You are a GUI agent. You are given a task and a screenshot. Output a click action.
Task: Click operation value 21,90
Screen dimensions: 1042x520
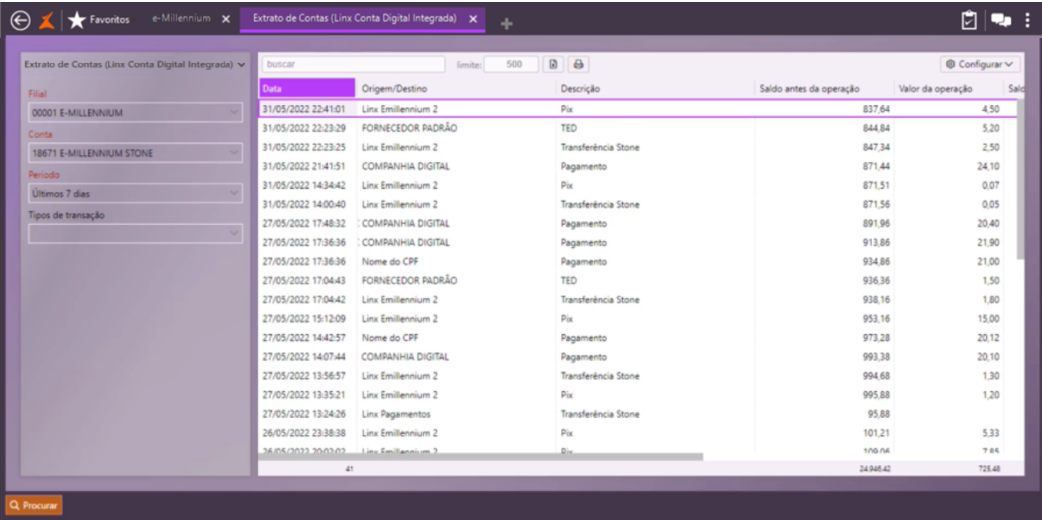pyautogui.click(x=988, y=242)
